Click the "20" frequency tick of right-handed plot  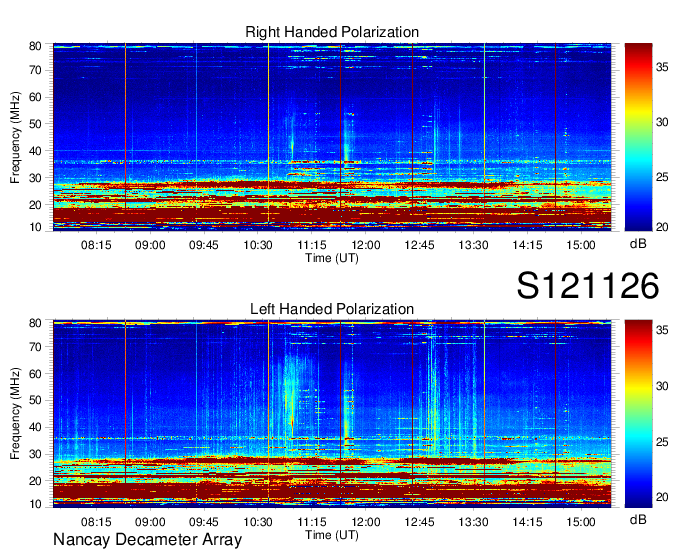(35, 205)
